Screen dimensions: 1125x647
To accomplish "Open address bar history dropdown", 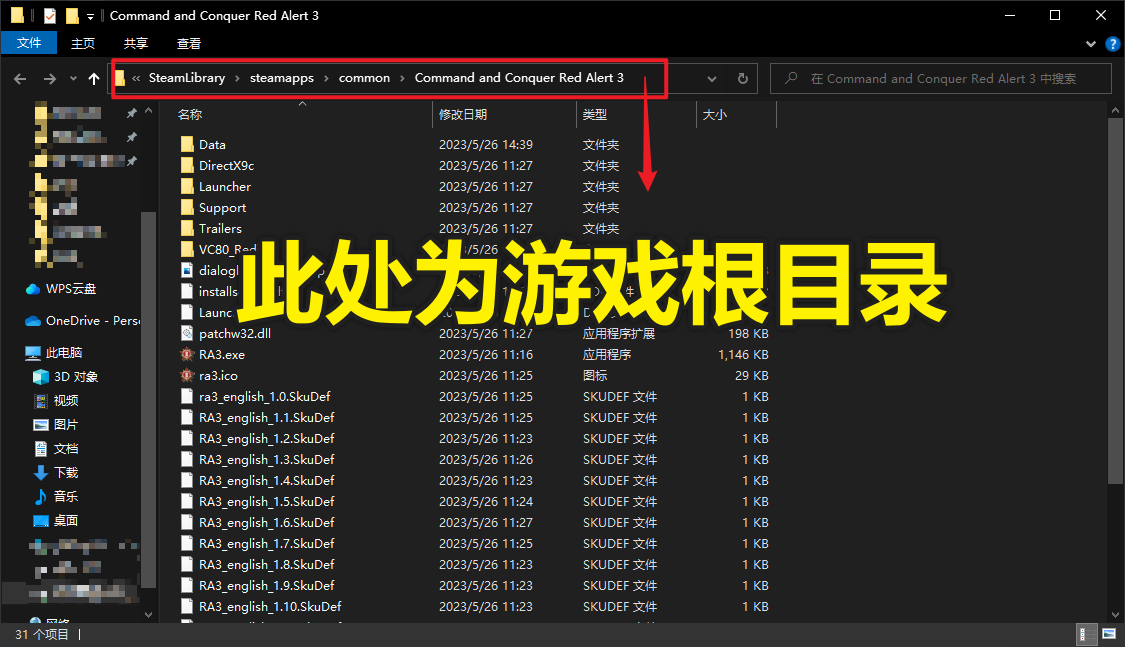I will (x=712, y=79).
